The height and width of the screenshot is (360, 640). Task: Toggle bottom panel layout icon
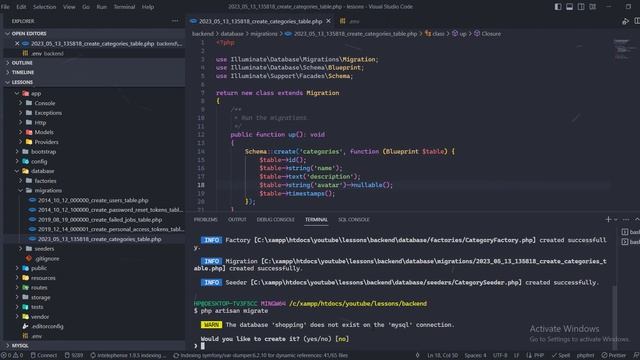click(x=569, y=7)
